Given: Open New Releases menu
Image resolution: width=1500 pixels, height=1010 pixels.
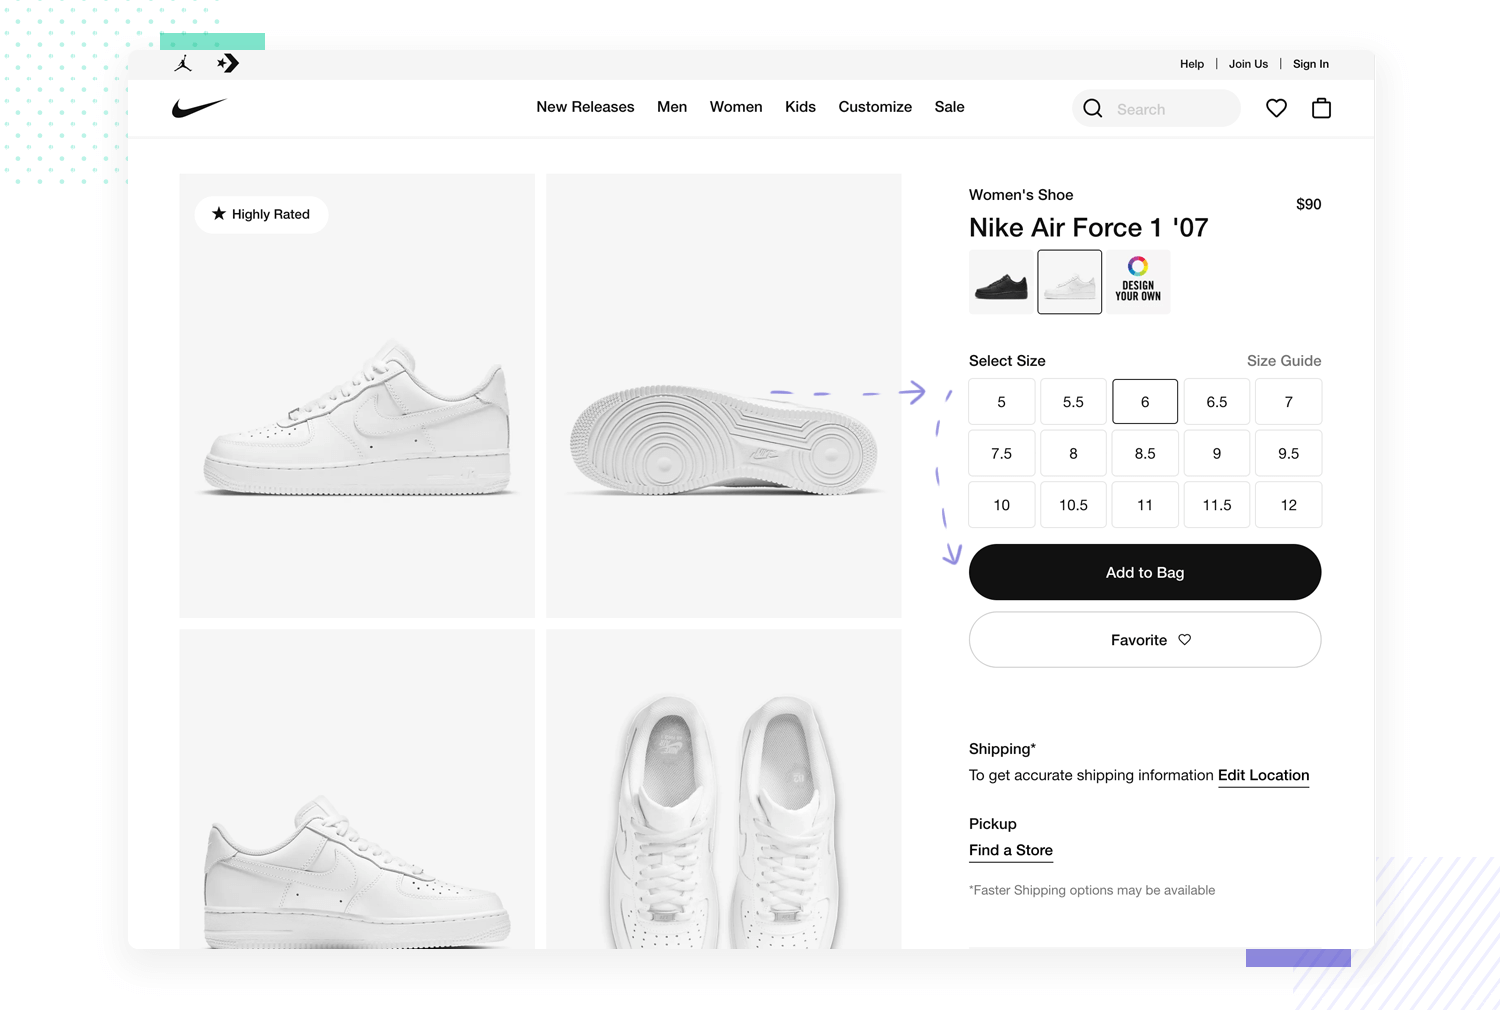Looking at the screenshot, I should pos(585,107).
